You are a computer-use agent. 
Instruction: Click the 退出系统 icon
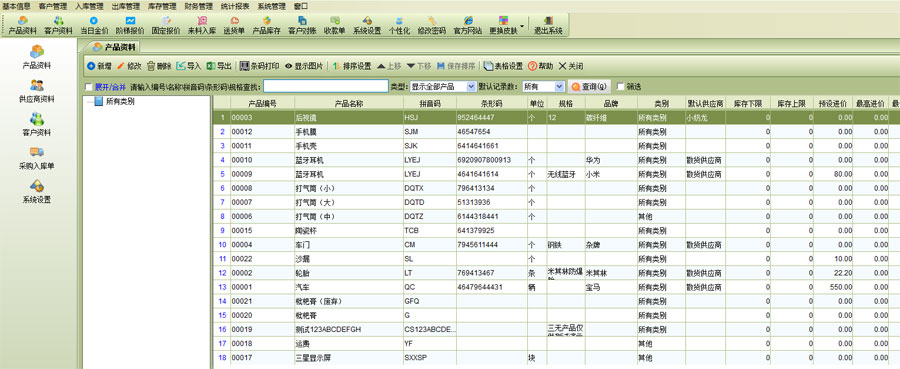click(x=548, y=25)
